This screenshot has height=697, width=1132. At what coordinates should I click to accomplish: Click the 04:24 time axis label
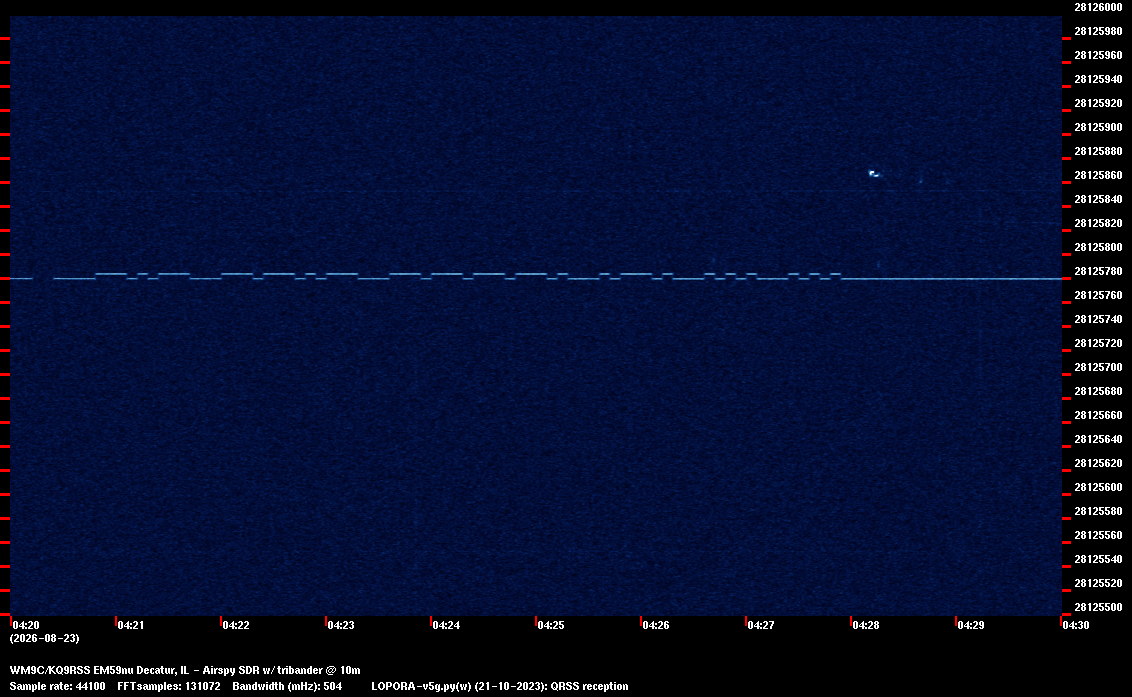(x=446, y=625)
